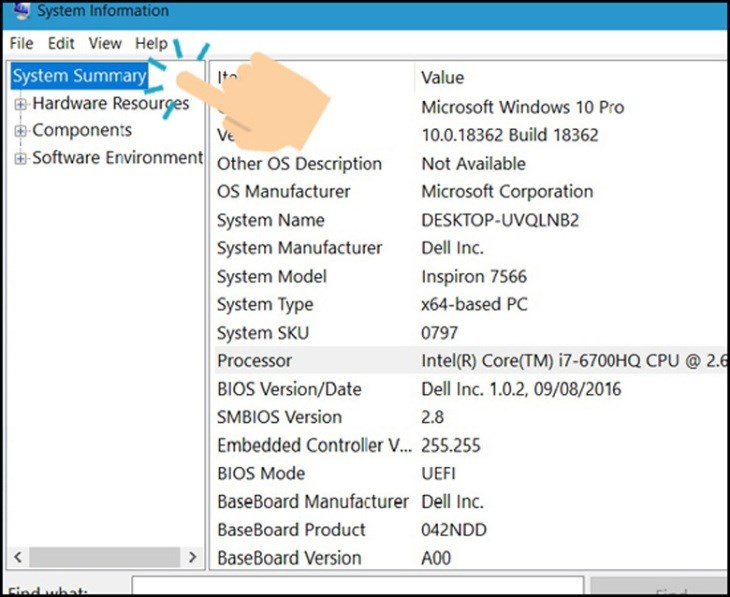Select the System Name row

[x=470, y=220]
